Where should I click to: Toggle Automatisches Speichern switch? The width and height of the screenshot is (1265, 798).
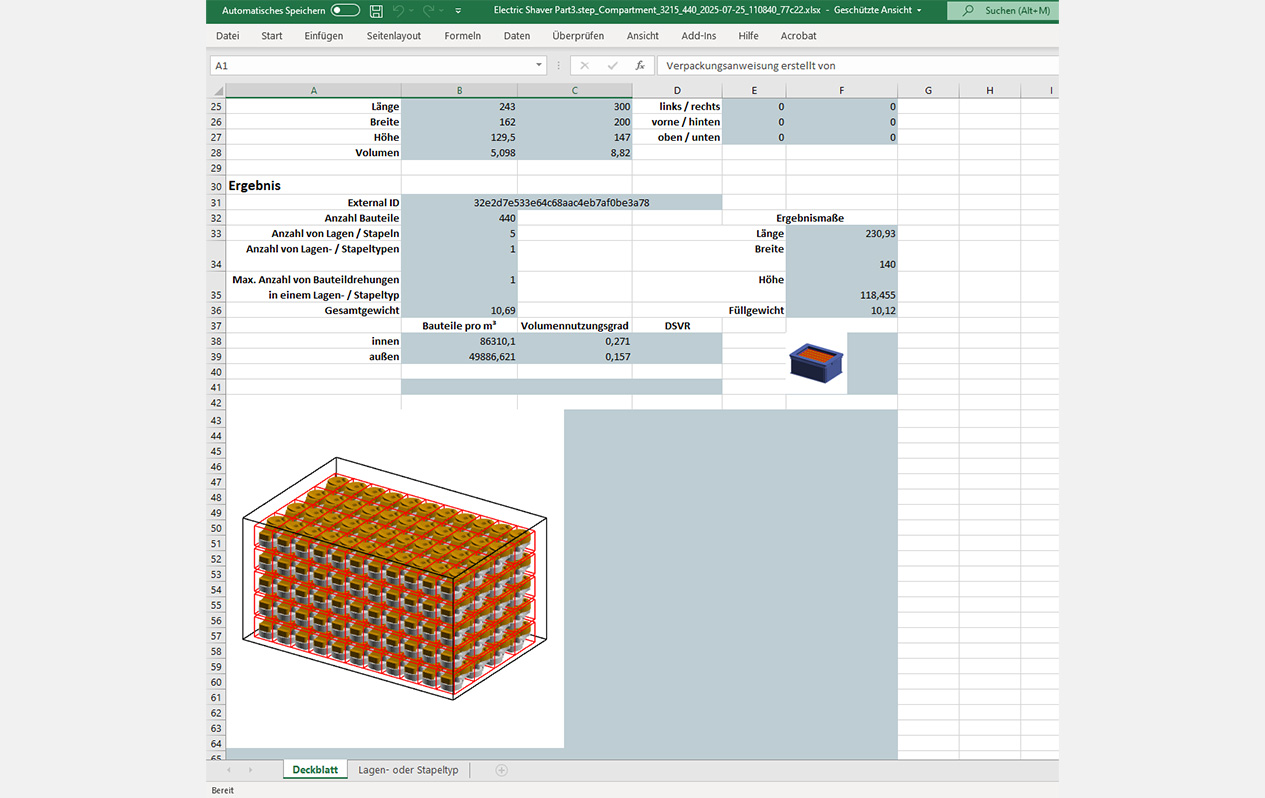tap(345, 11)
